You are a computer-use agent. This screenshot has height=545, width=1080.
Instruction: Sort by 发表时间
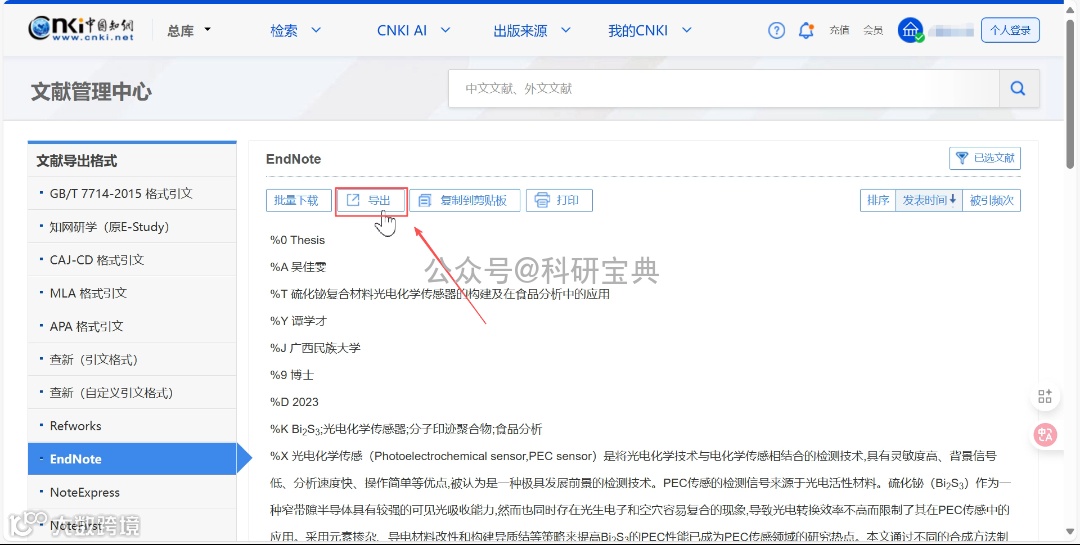click(928, 200)
